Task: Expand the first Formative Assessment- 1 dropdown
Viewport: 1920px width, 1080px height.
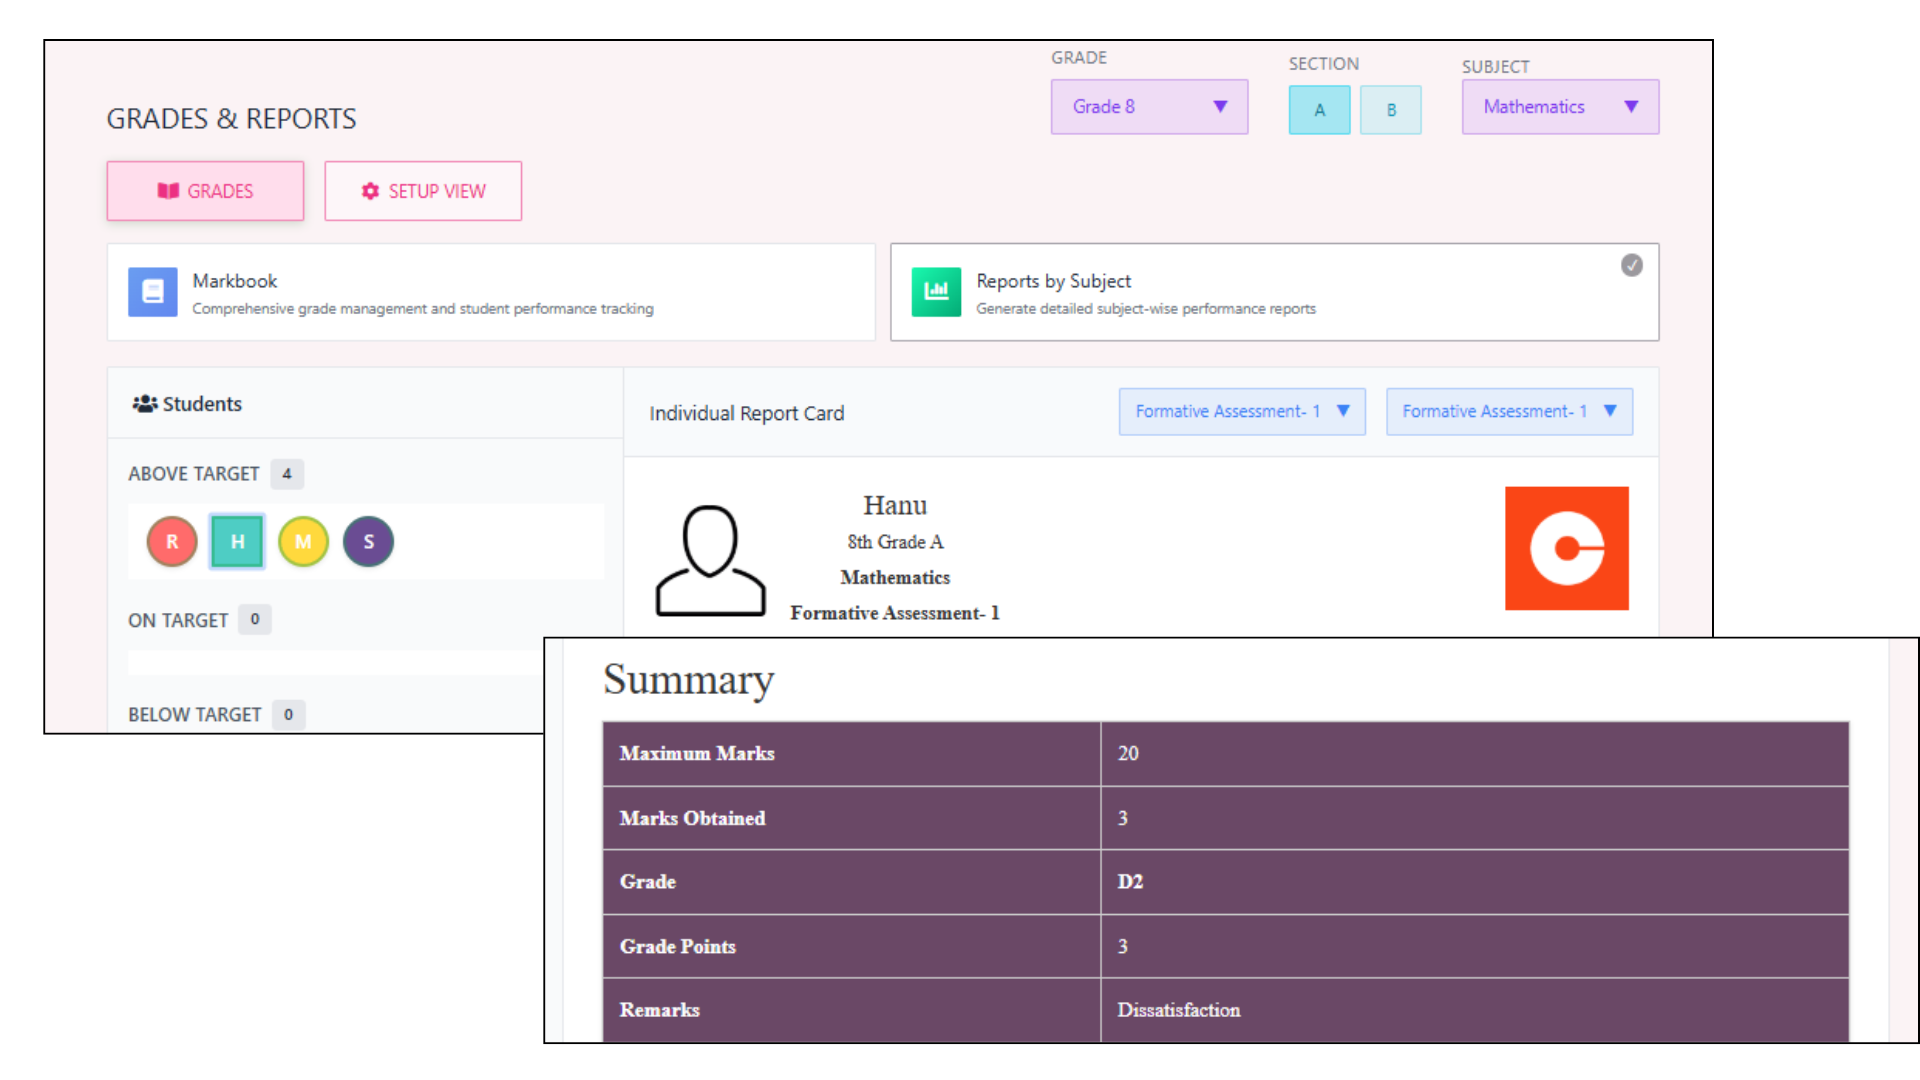Action: tap(1241, 411)
